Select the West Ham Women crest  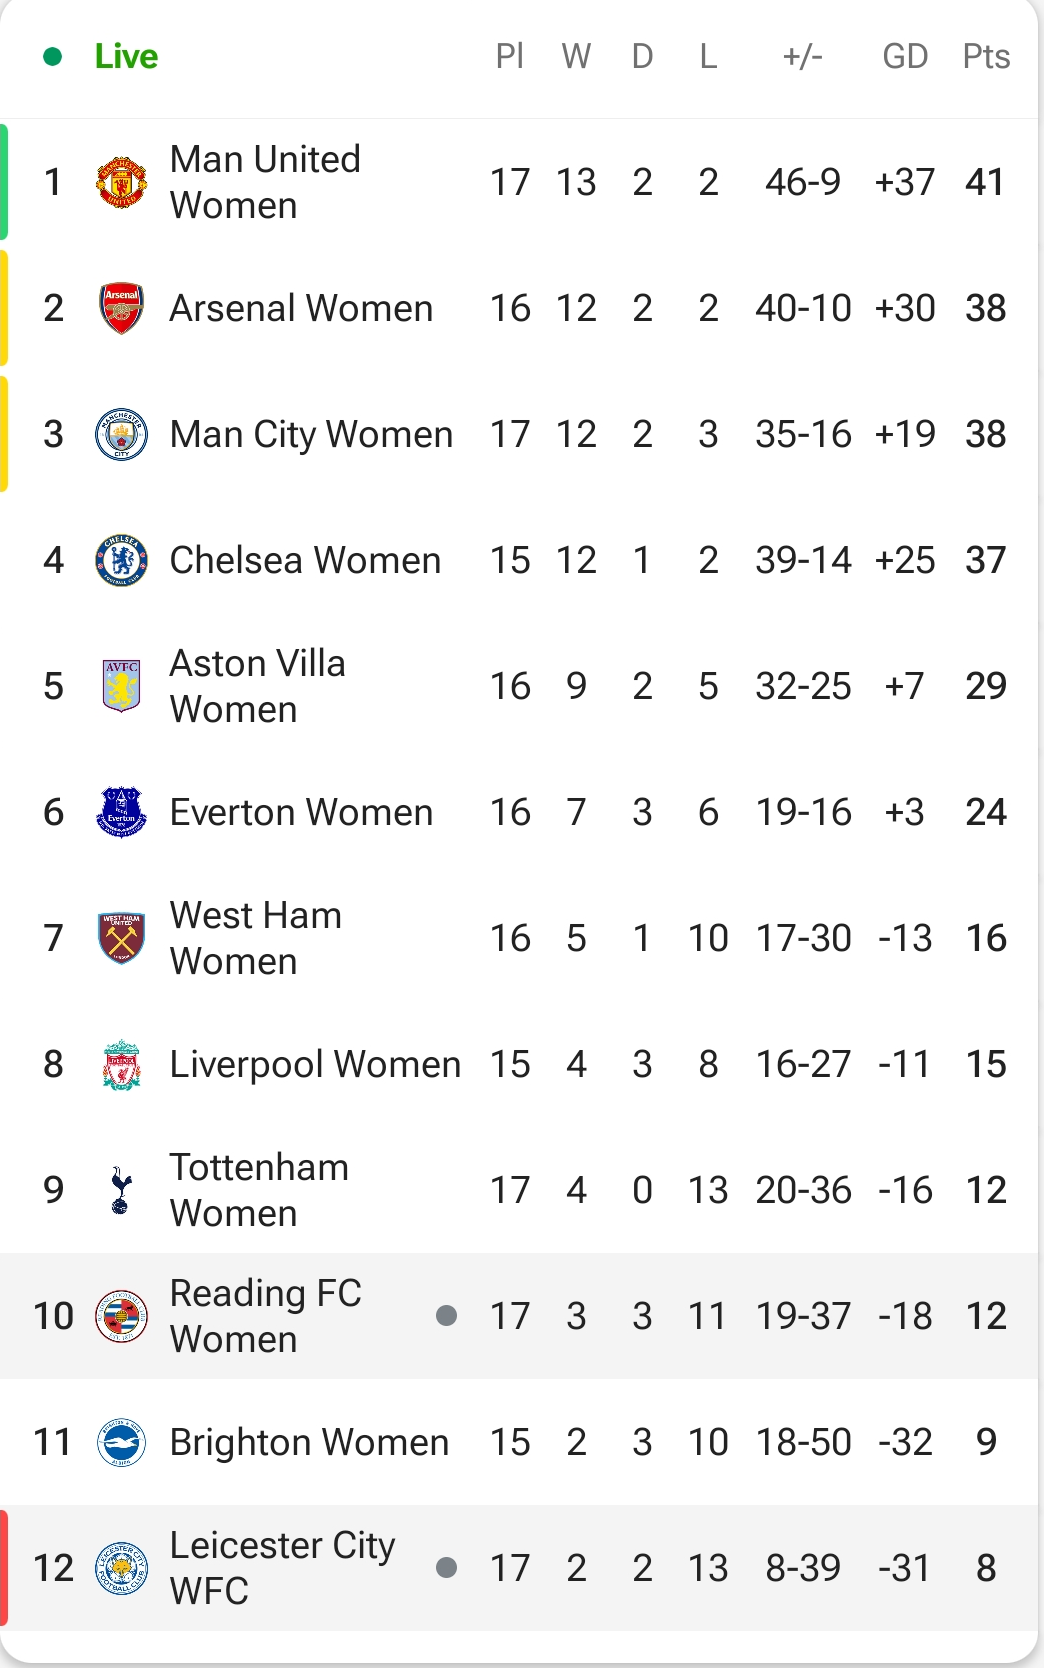121,938
